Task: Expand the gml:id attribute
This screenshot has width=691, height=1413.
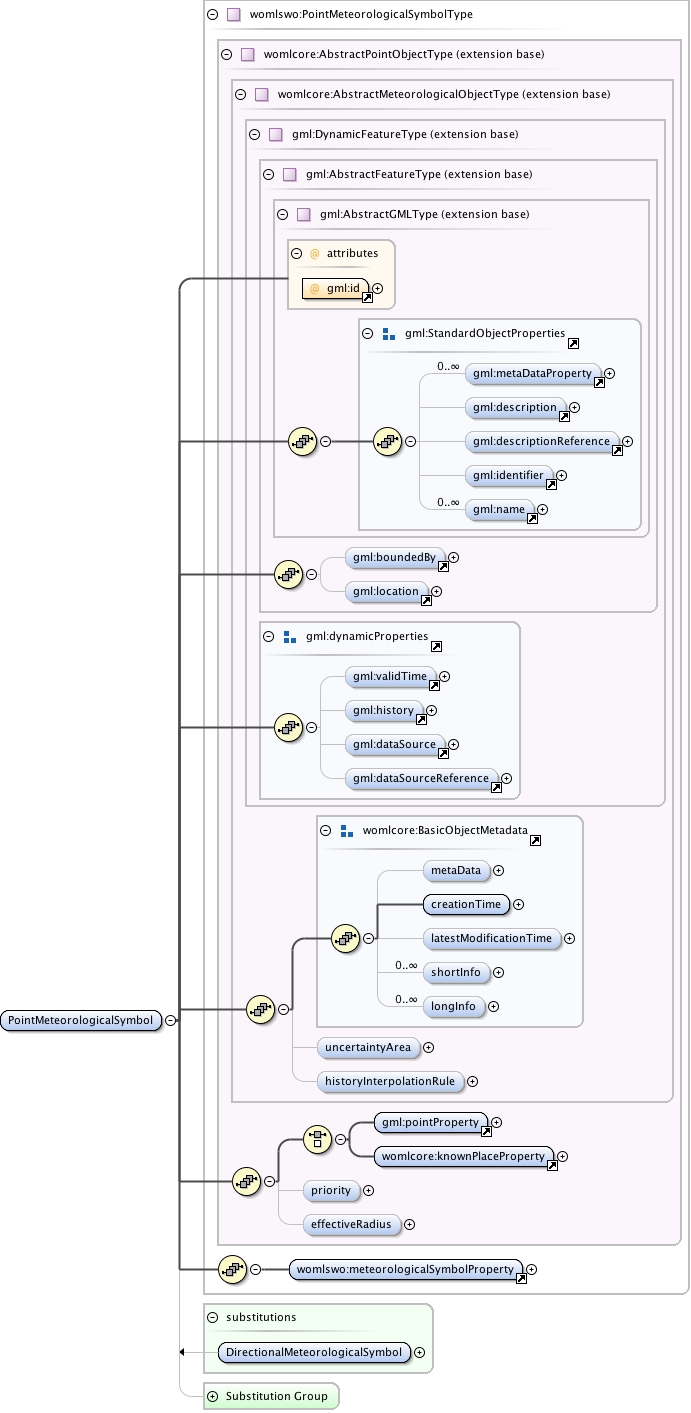Action: coord(378,289)
